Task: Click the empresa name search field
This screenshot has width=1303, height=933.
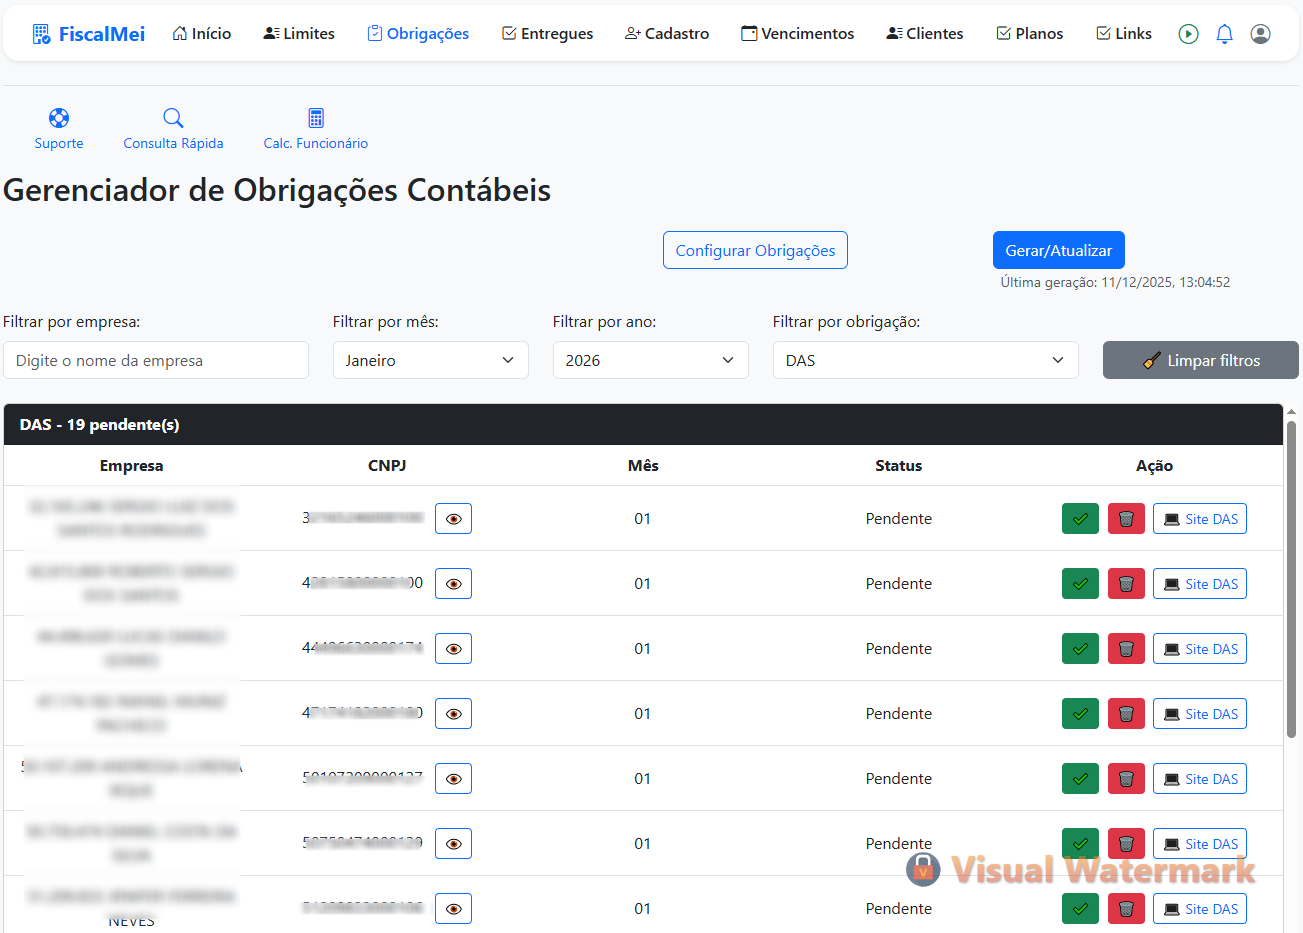Action: [x=156, y=360]
